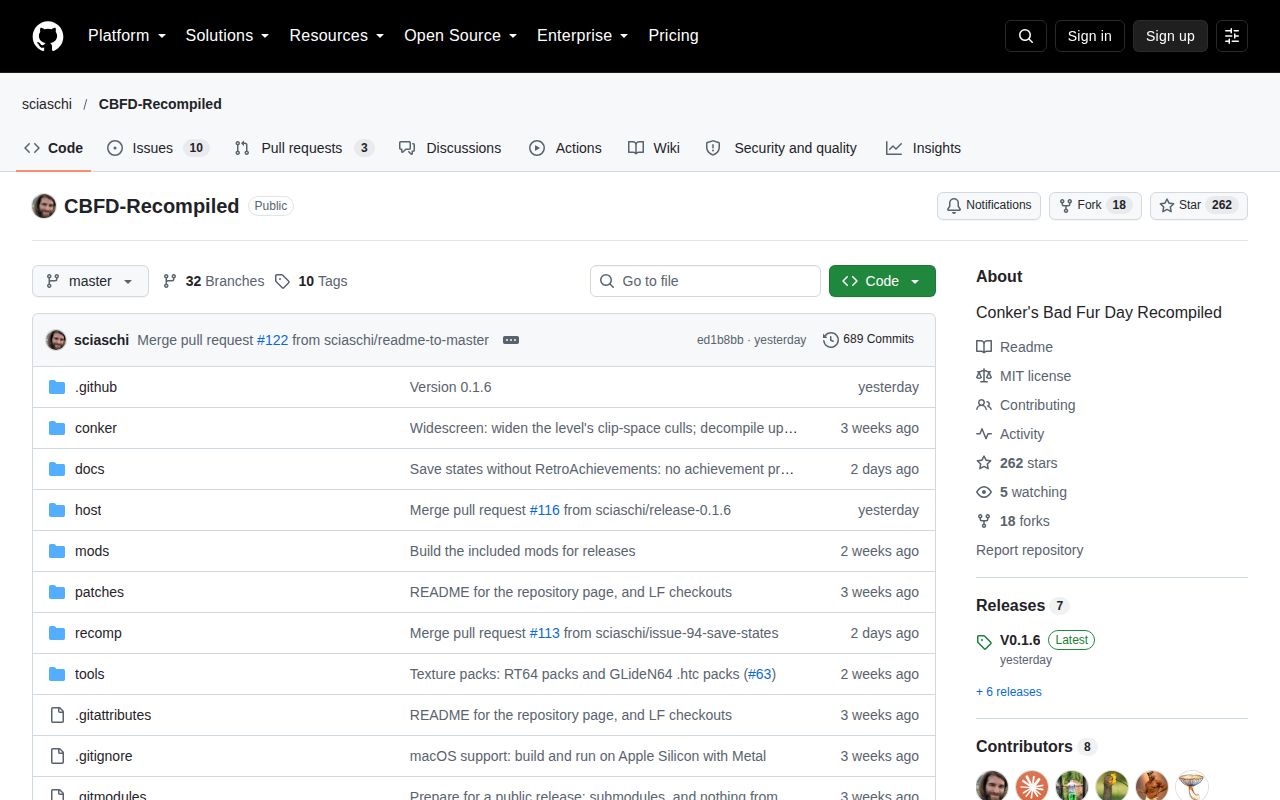
Task: Open the Wiki tab
Action: click(x=654, y=148)
